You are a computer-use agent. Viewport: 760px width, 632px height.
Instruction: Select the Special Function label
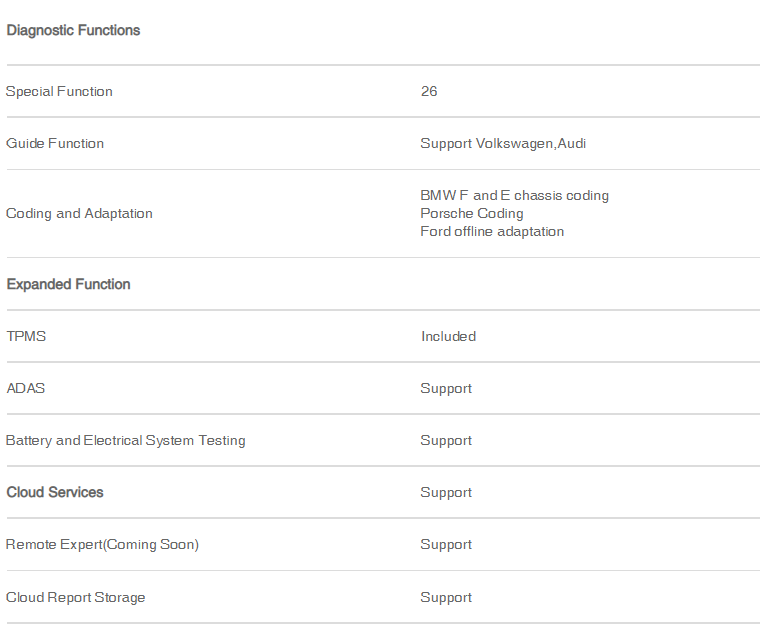coord(59,92)
